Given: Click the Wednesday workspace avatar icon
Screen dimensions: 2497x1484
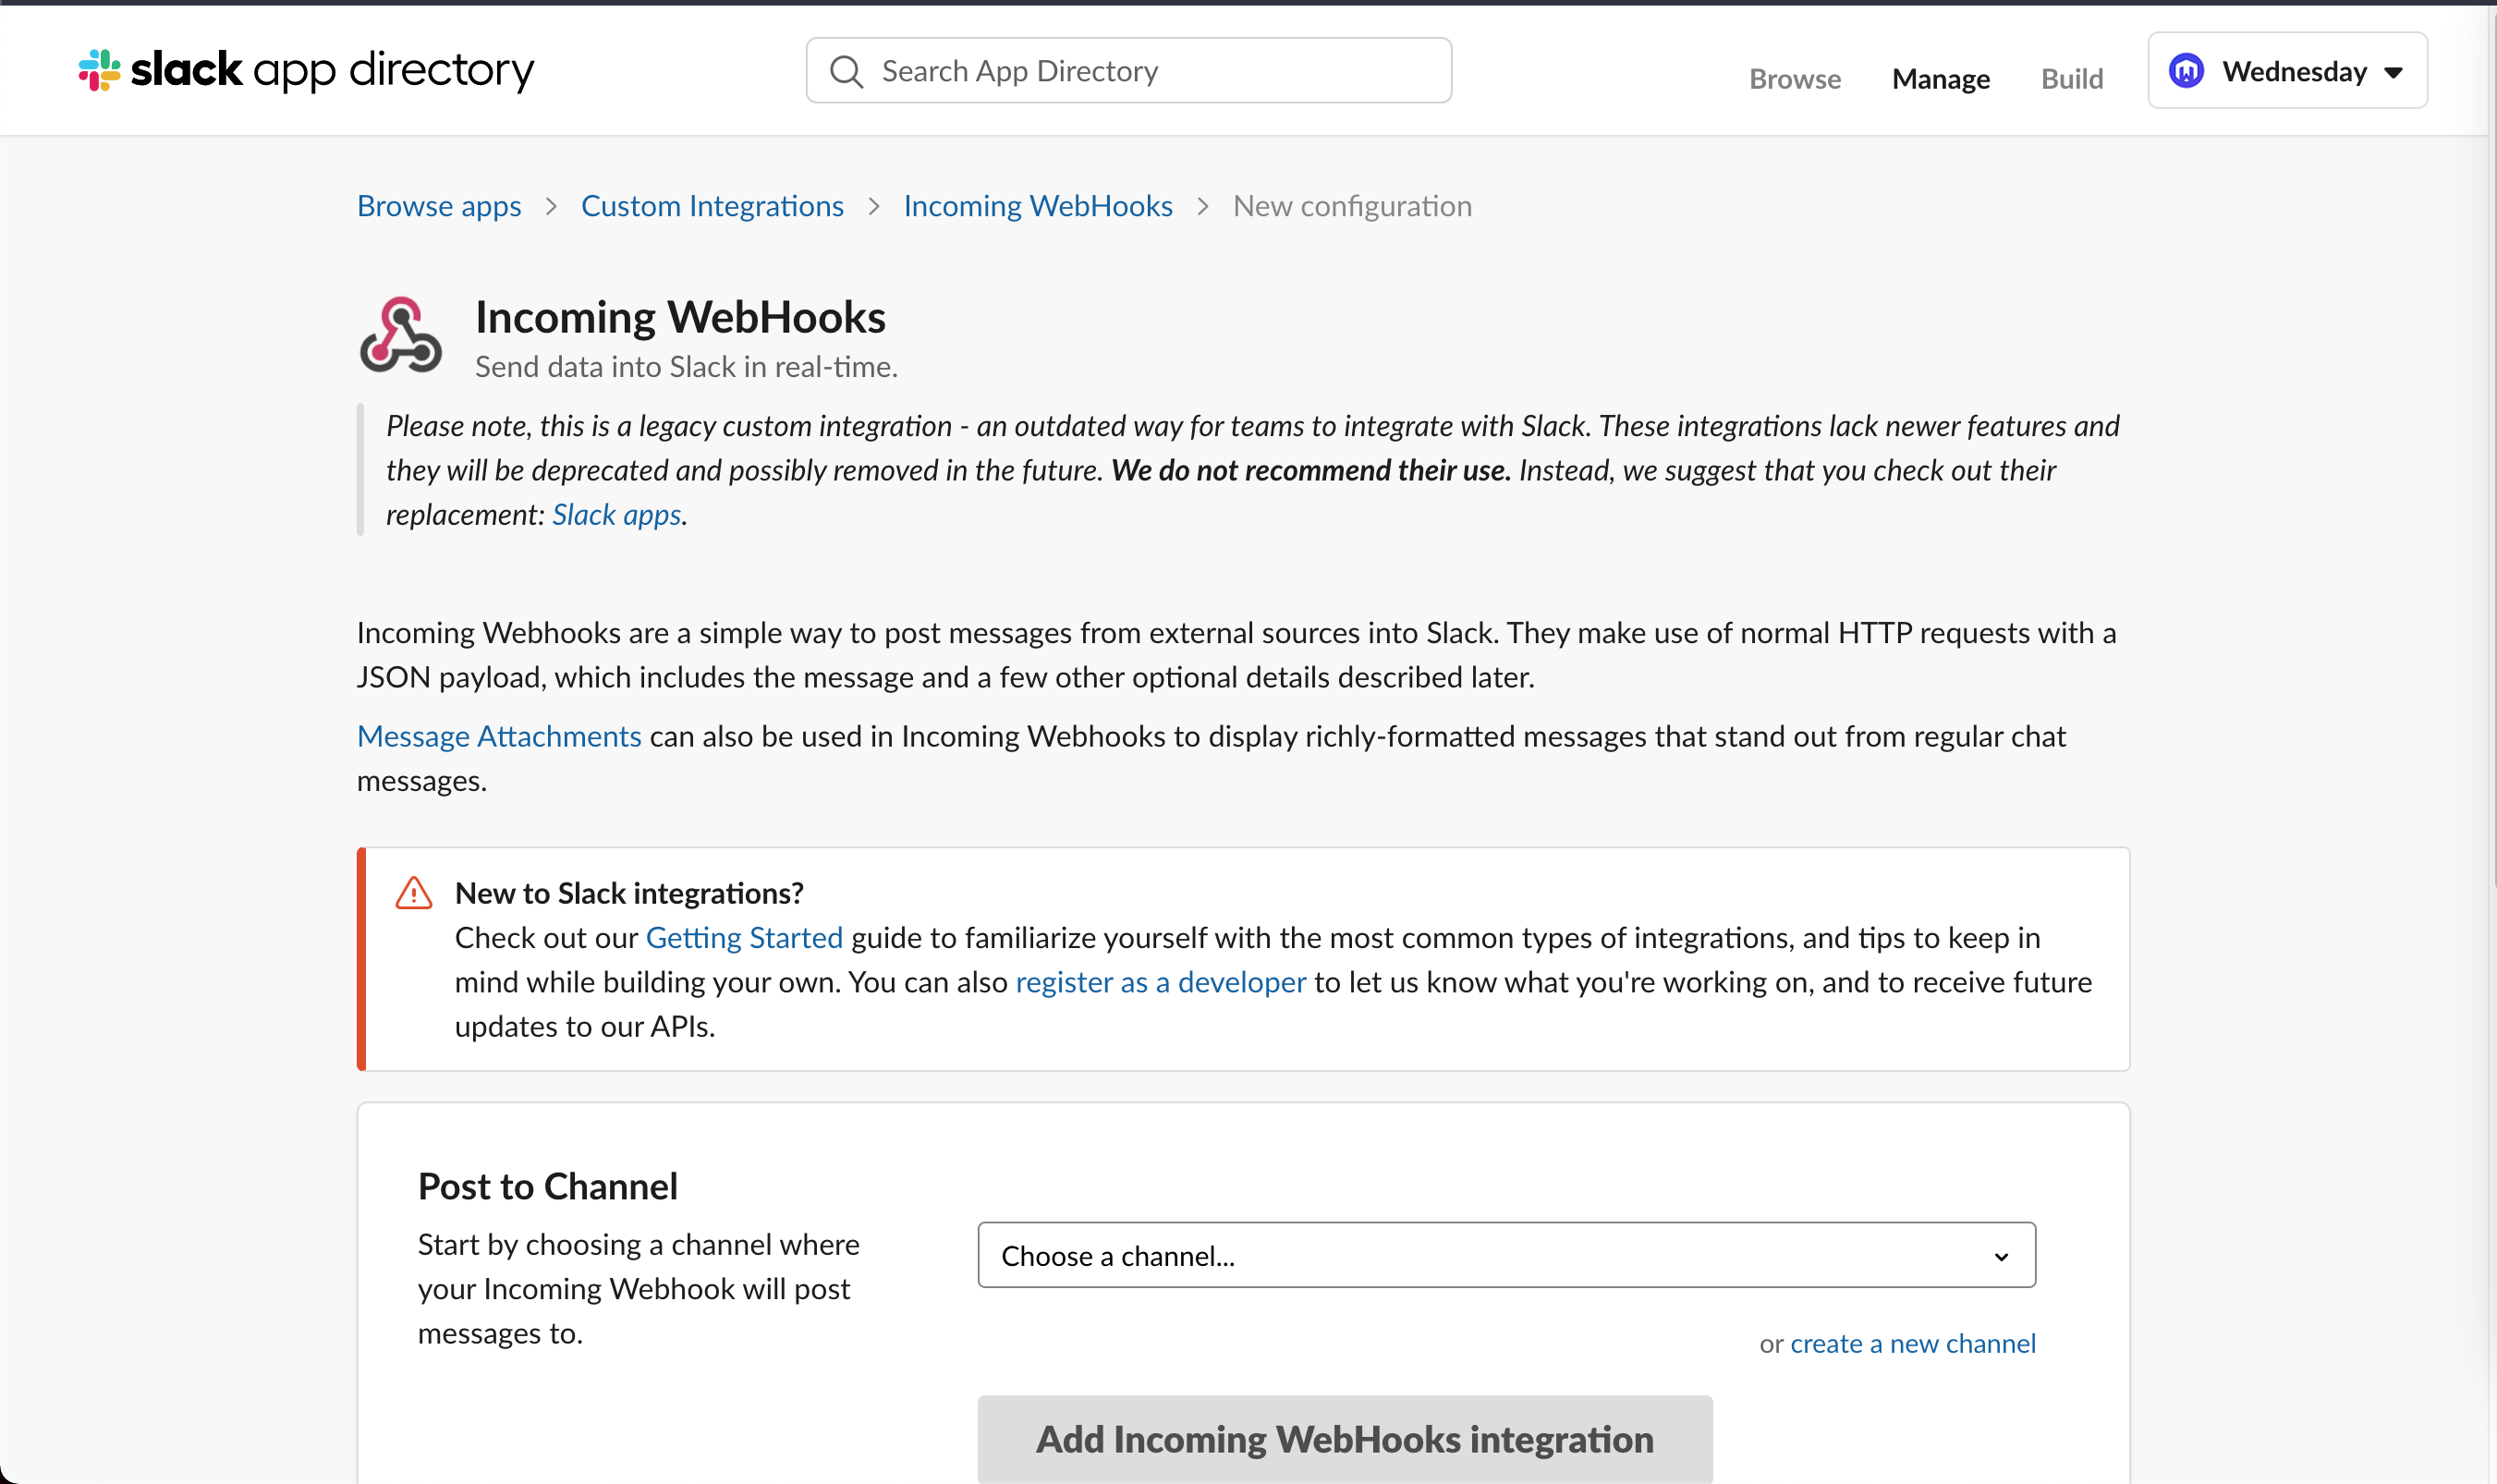Looking at the screenshot, I should 2186,71.
